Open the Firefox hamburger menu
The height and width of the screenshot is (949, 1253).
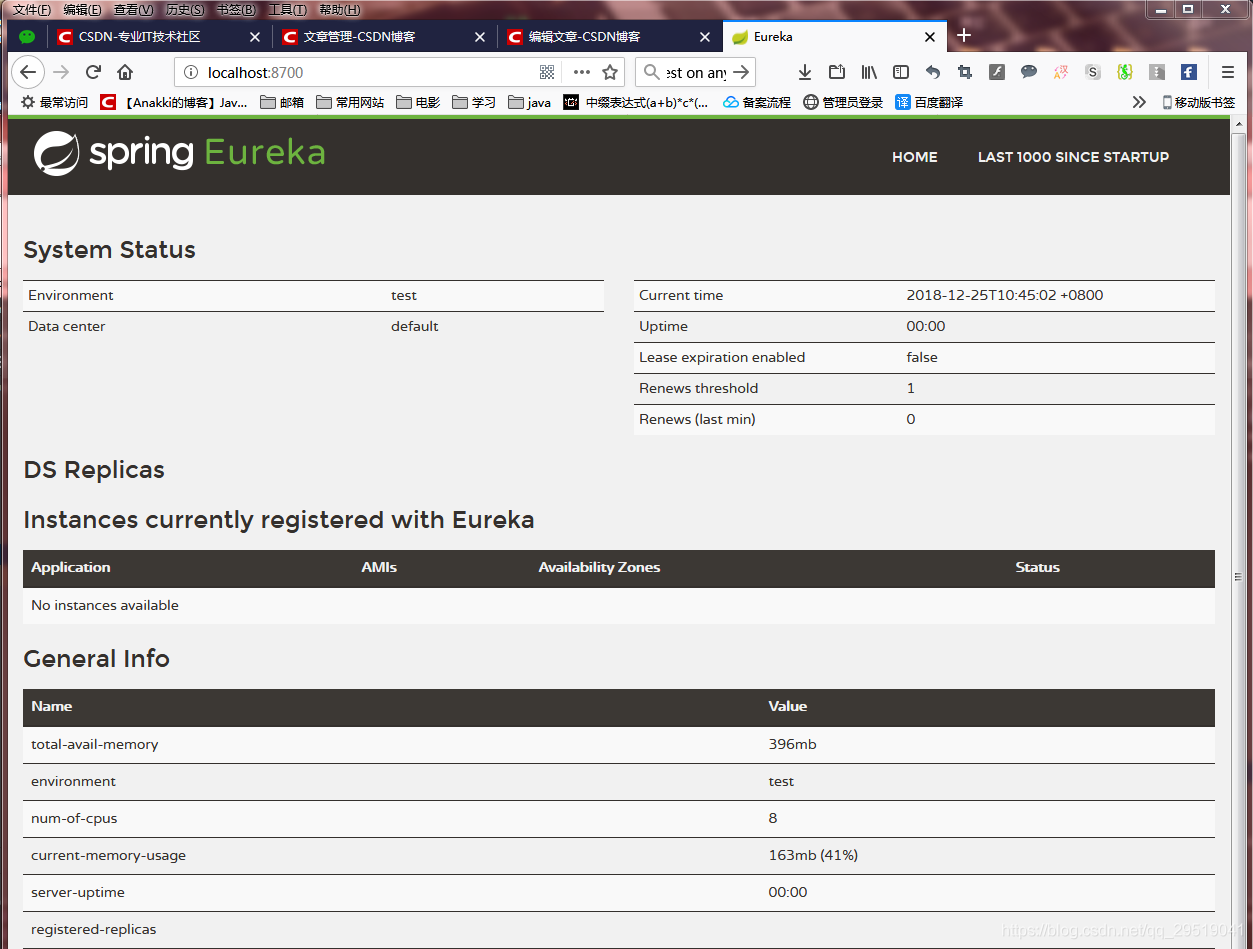pos(1228,72)
